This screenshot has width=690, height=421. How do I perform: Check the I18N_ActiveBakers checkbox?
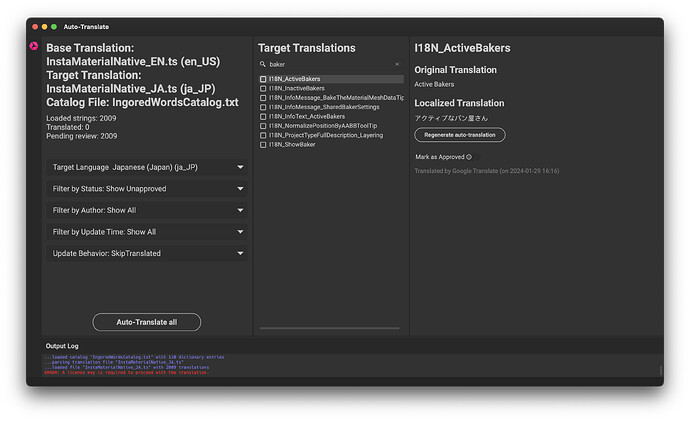click(x=263, y=79)
